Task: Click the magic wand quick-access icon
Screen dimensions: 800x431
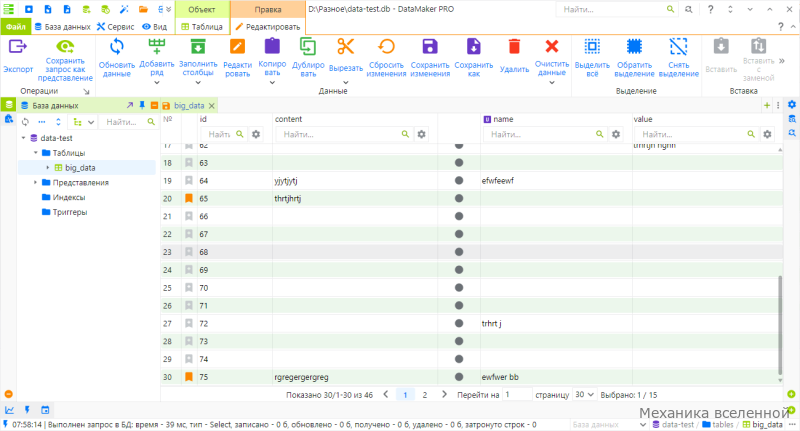Action: pos(124,9)
